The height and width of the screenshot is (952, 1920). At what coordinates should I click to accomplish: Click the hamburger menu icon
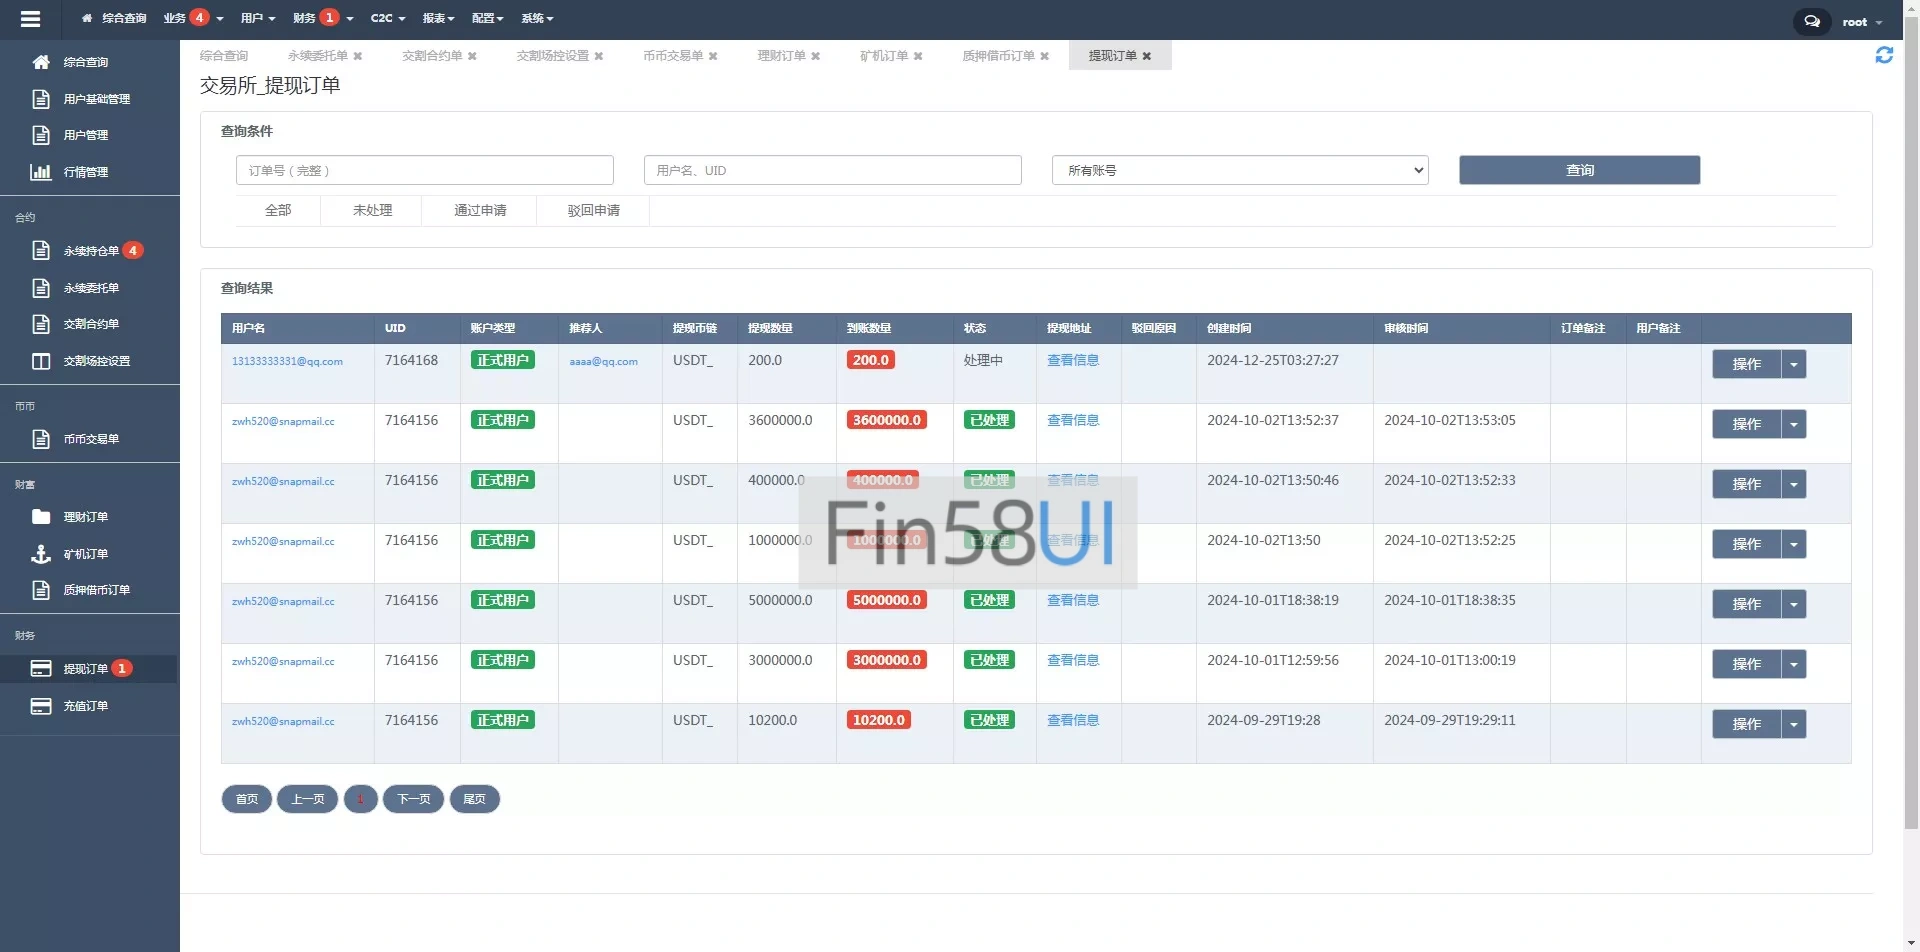click(30, 18)
